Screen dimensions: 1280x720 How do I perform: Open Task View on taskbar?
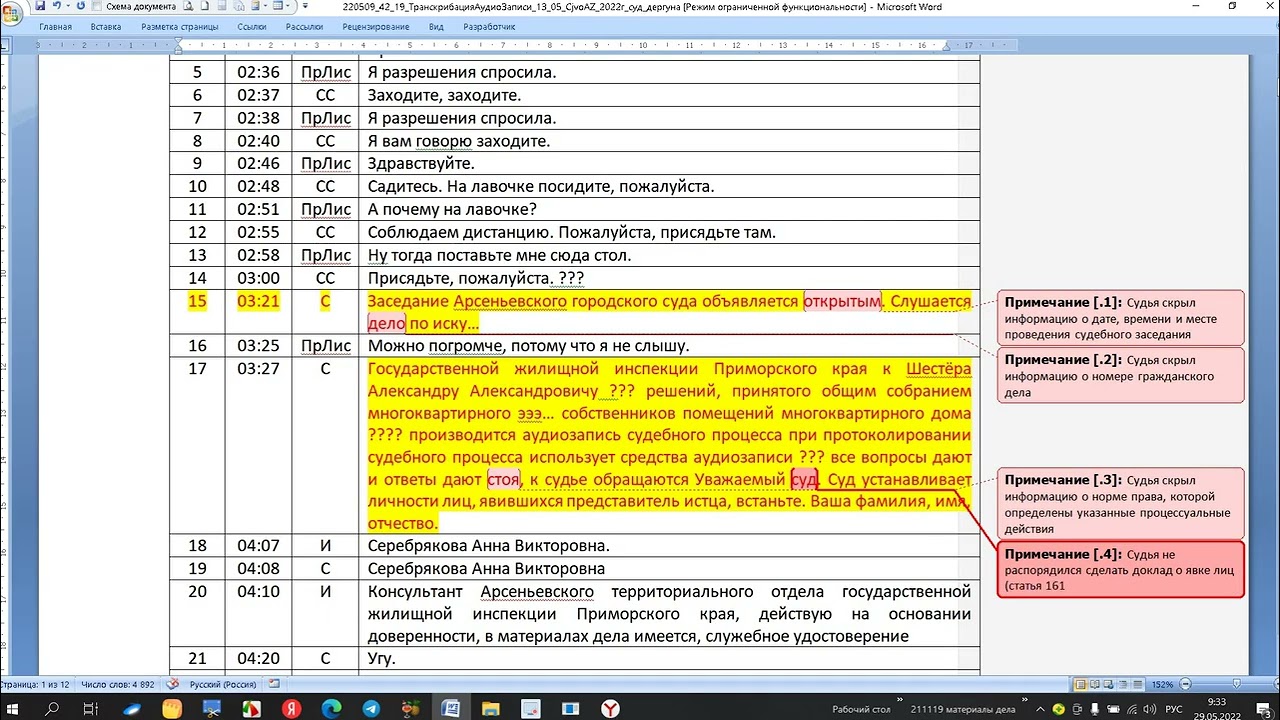(90, 708)
